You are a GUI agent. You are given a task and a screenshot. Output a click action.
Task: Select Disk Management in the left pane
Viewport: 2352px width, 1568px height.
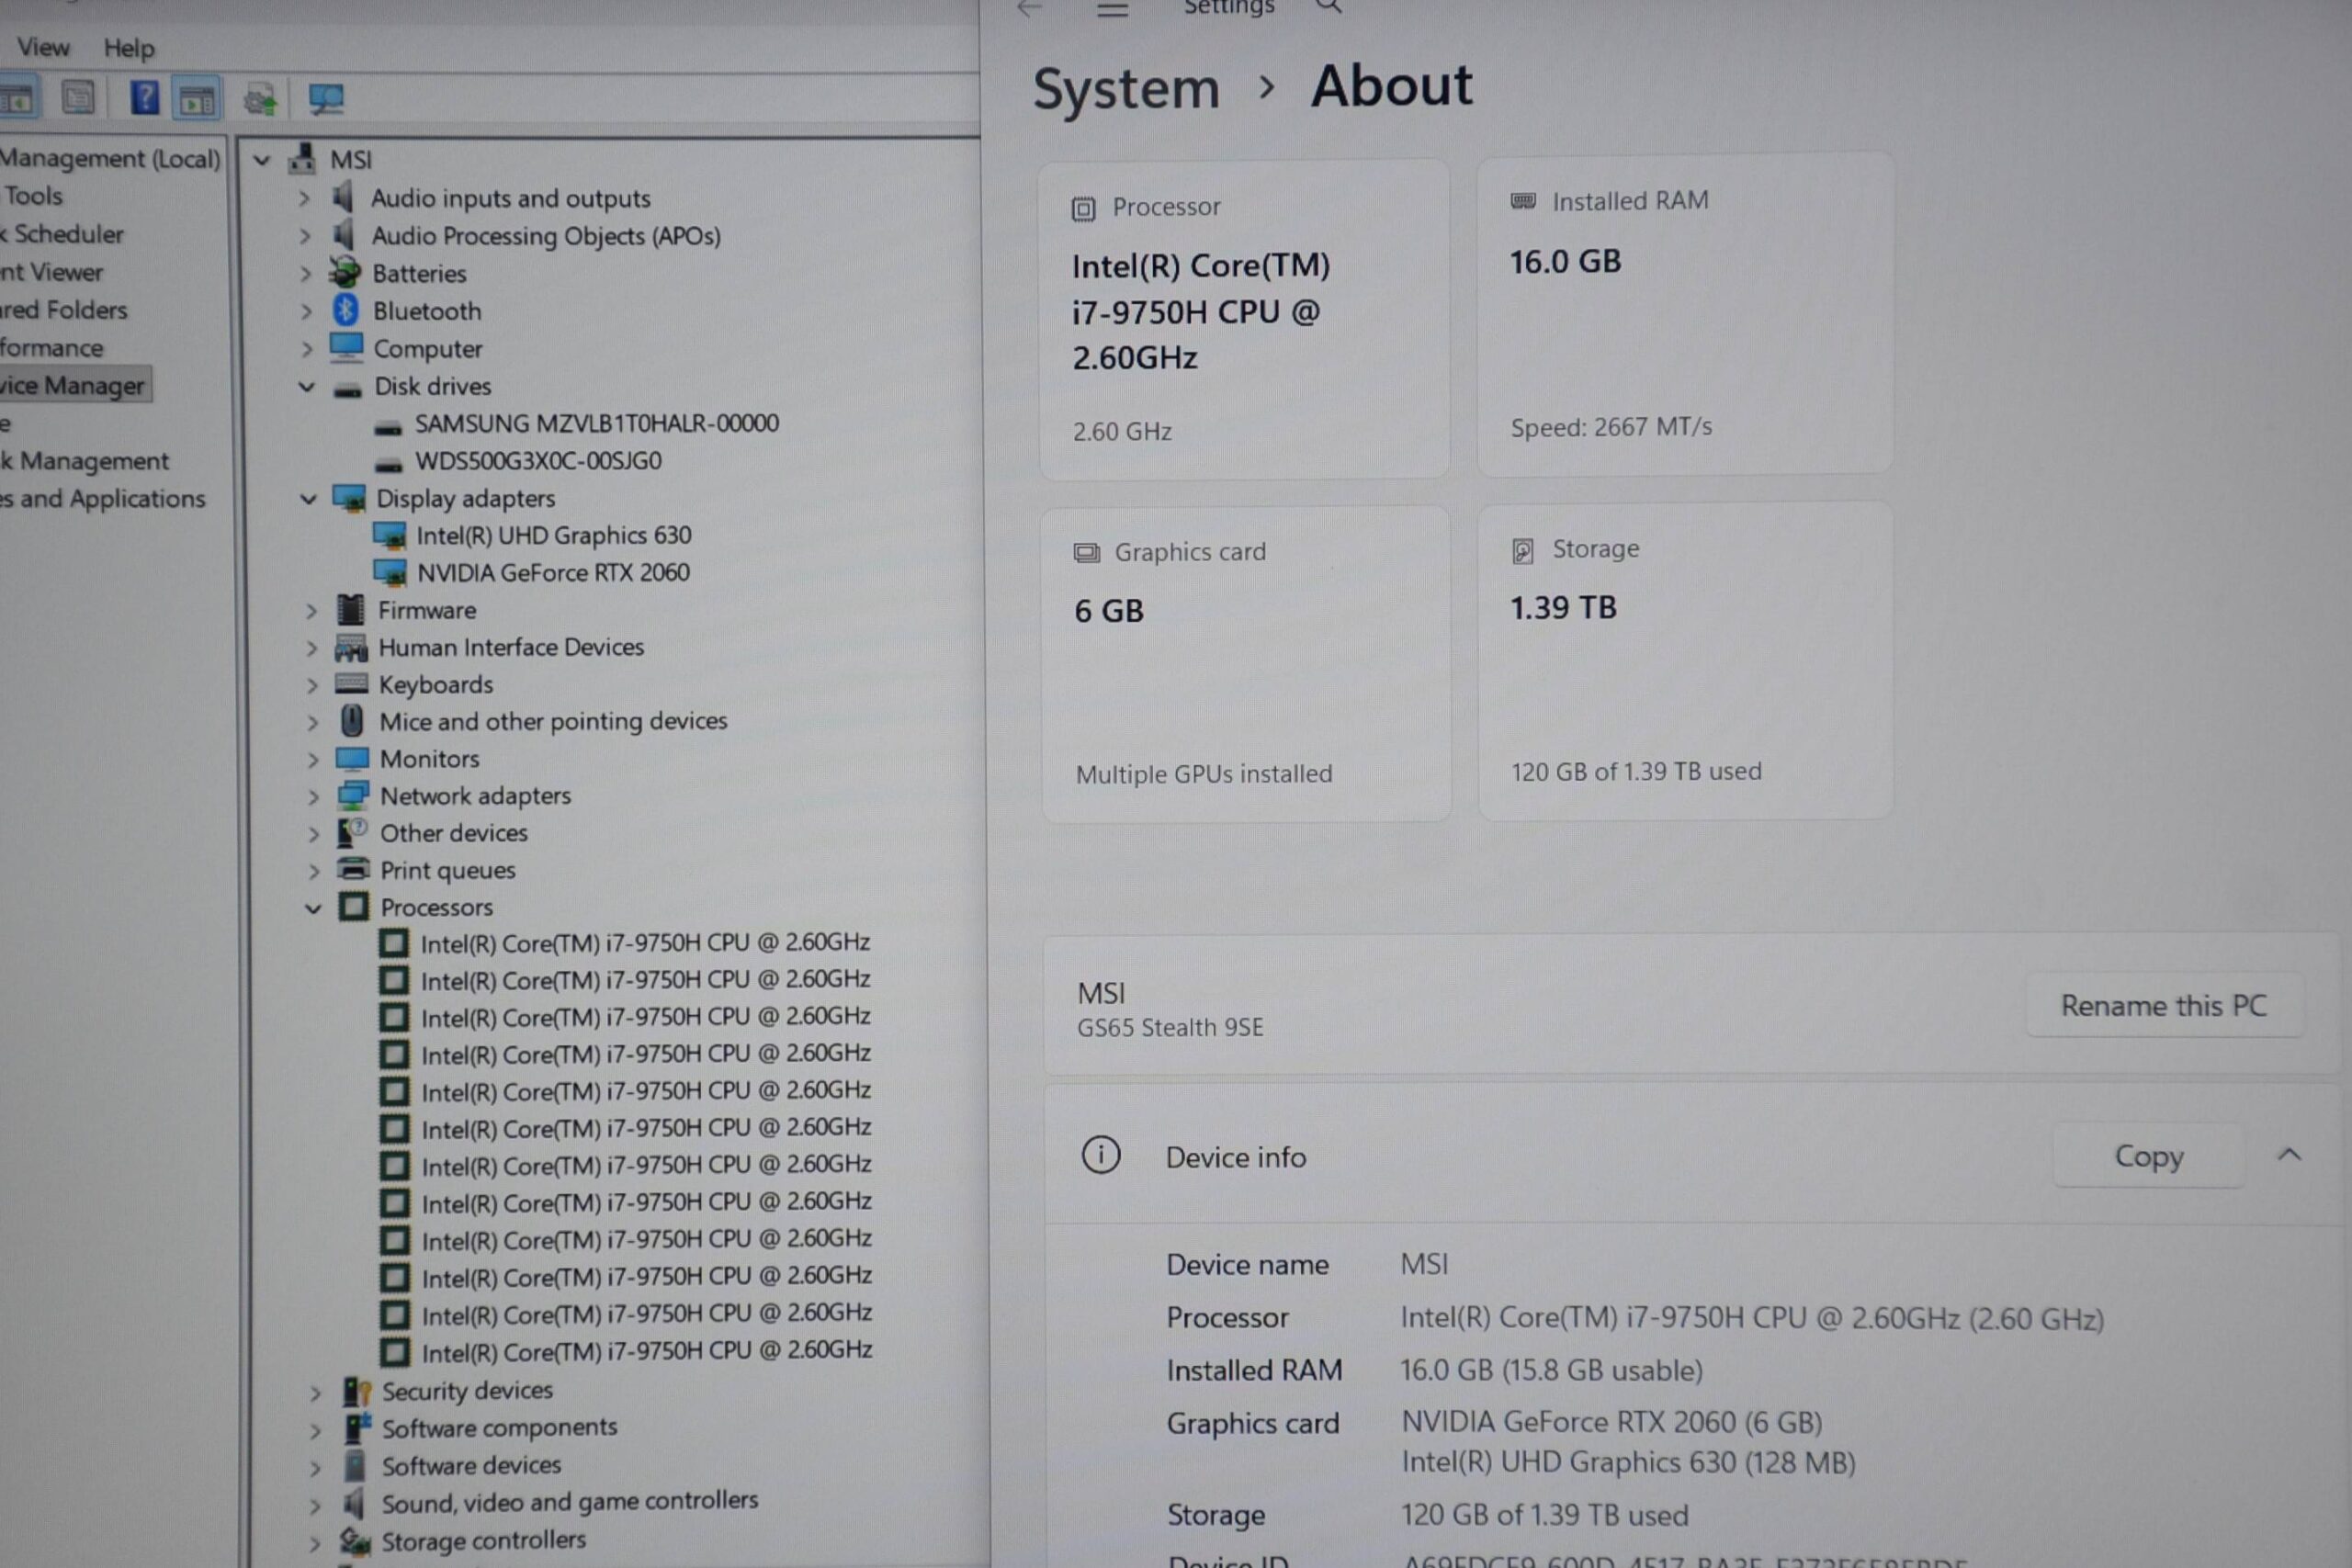coord(85,461)
